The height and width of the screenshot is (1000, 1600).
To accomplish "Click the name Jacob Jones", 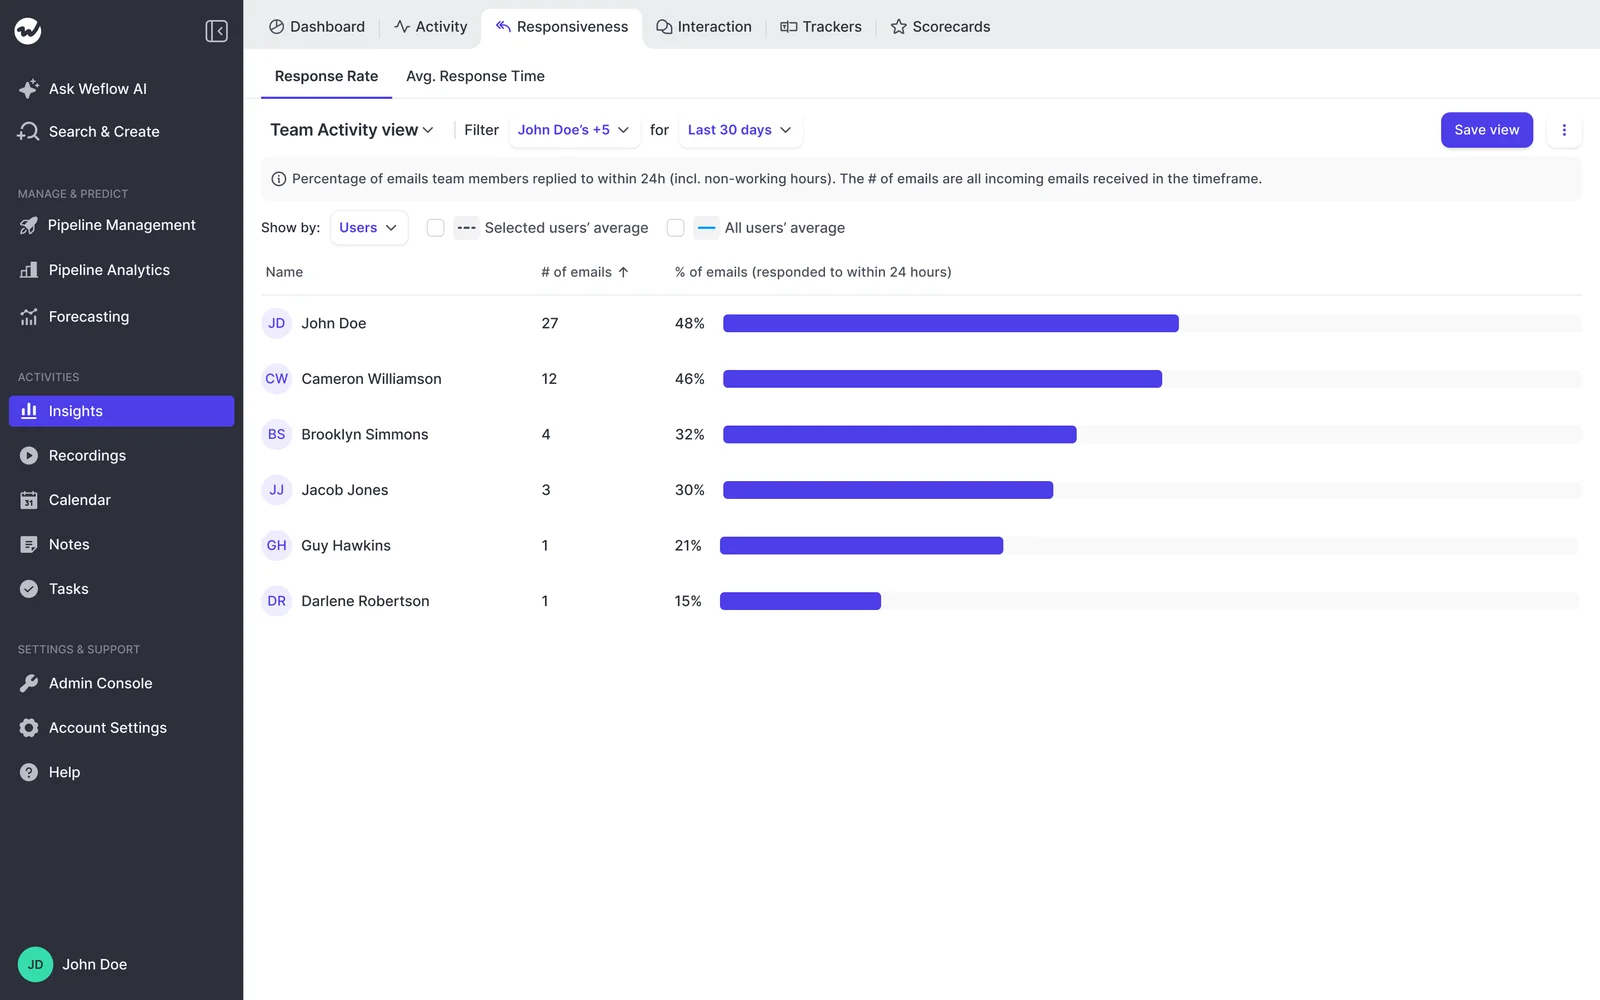I will 345,490.
